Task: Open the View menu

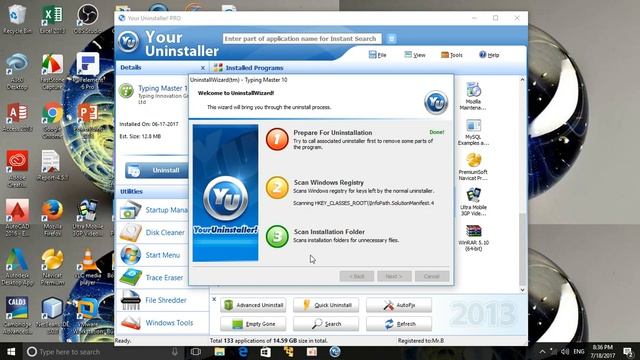Action: [415, 55]
